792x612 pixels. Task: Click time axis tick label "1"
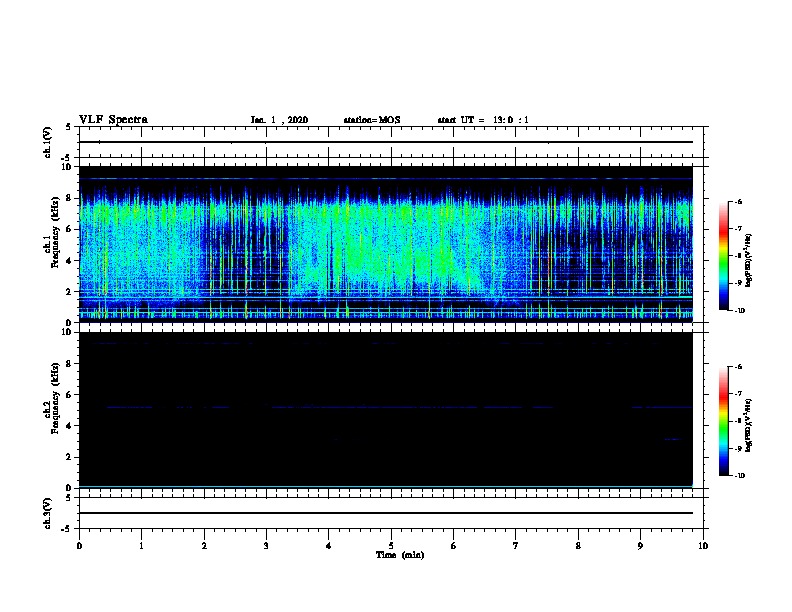[x=141, y=546]
